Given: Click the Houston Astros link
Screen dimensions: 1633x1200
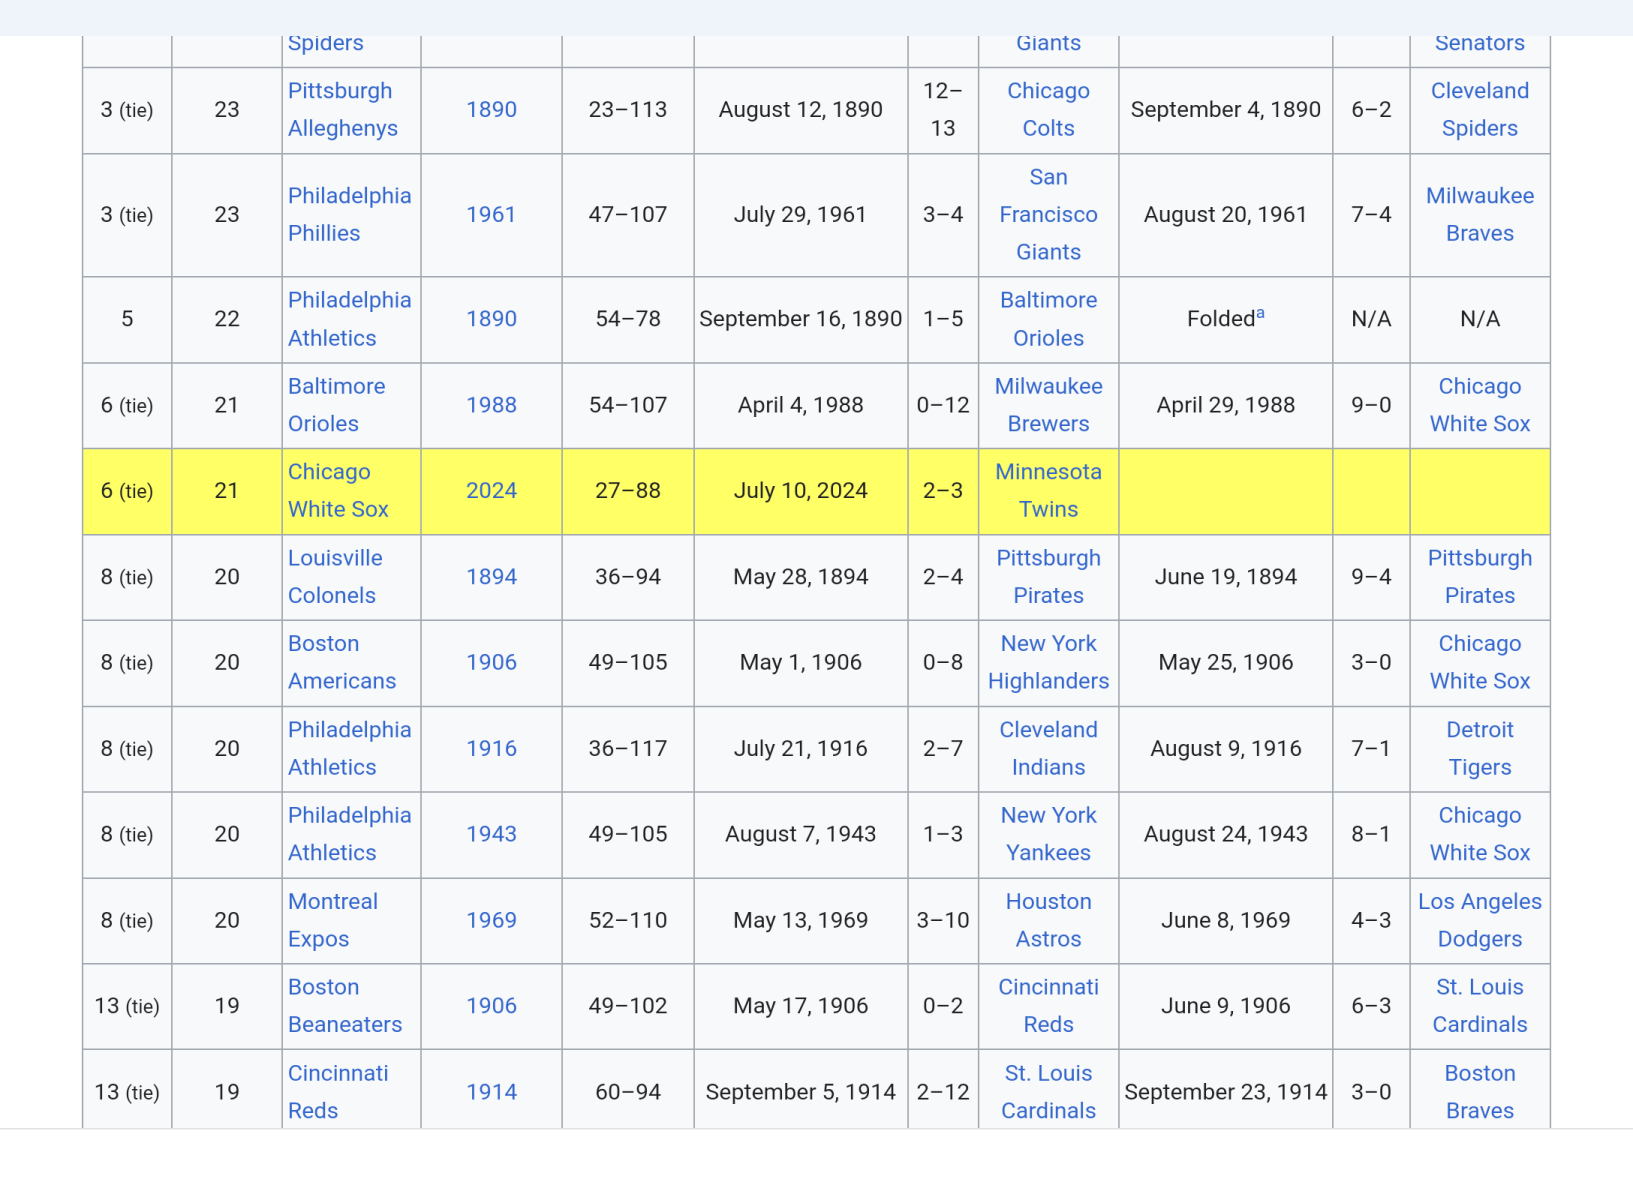Looking at the screenshot, I should (1047, 920).
